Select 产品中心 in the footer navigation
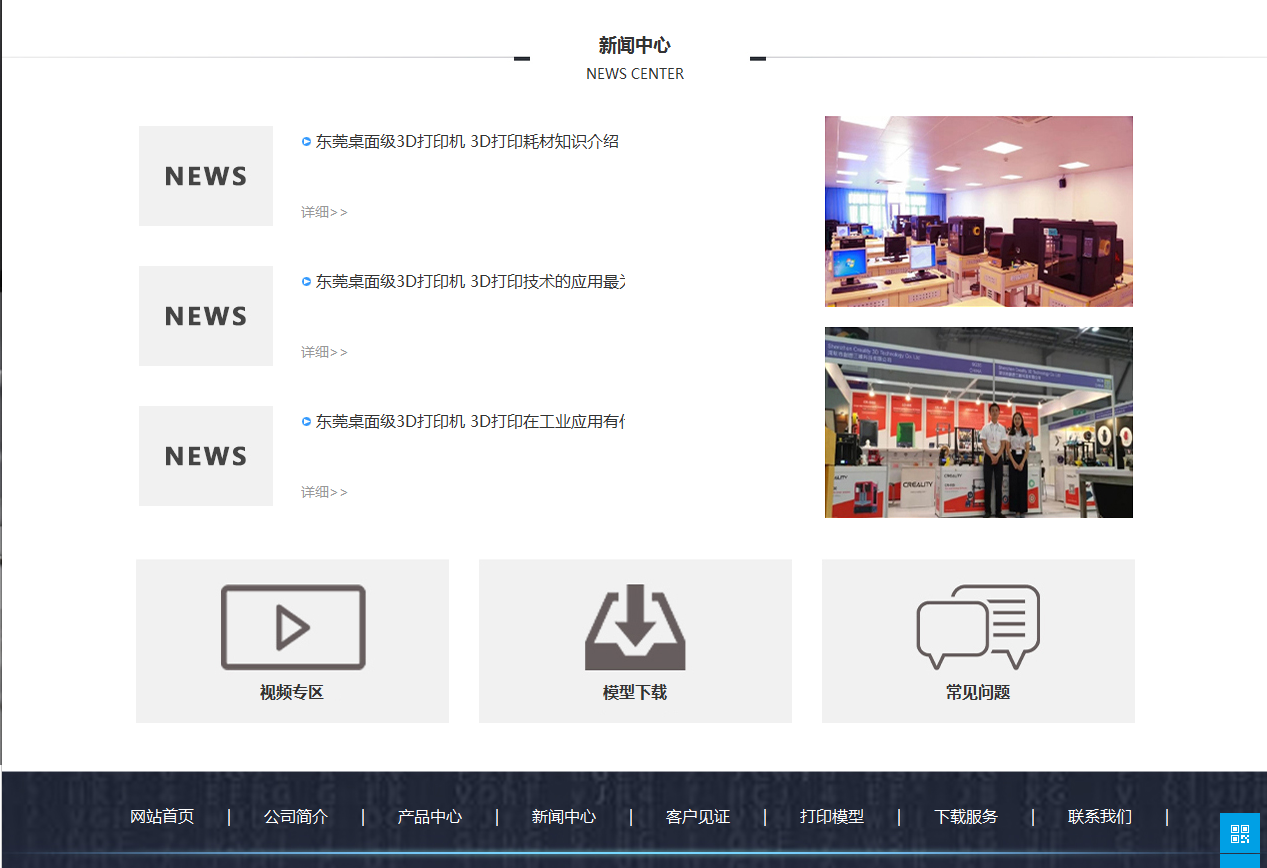 pyautogui.click(x=429, y=817)
